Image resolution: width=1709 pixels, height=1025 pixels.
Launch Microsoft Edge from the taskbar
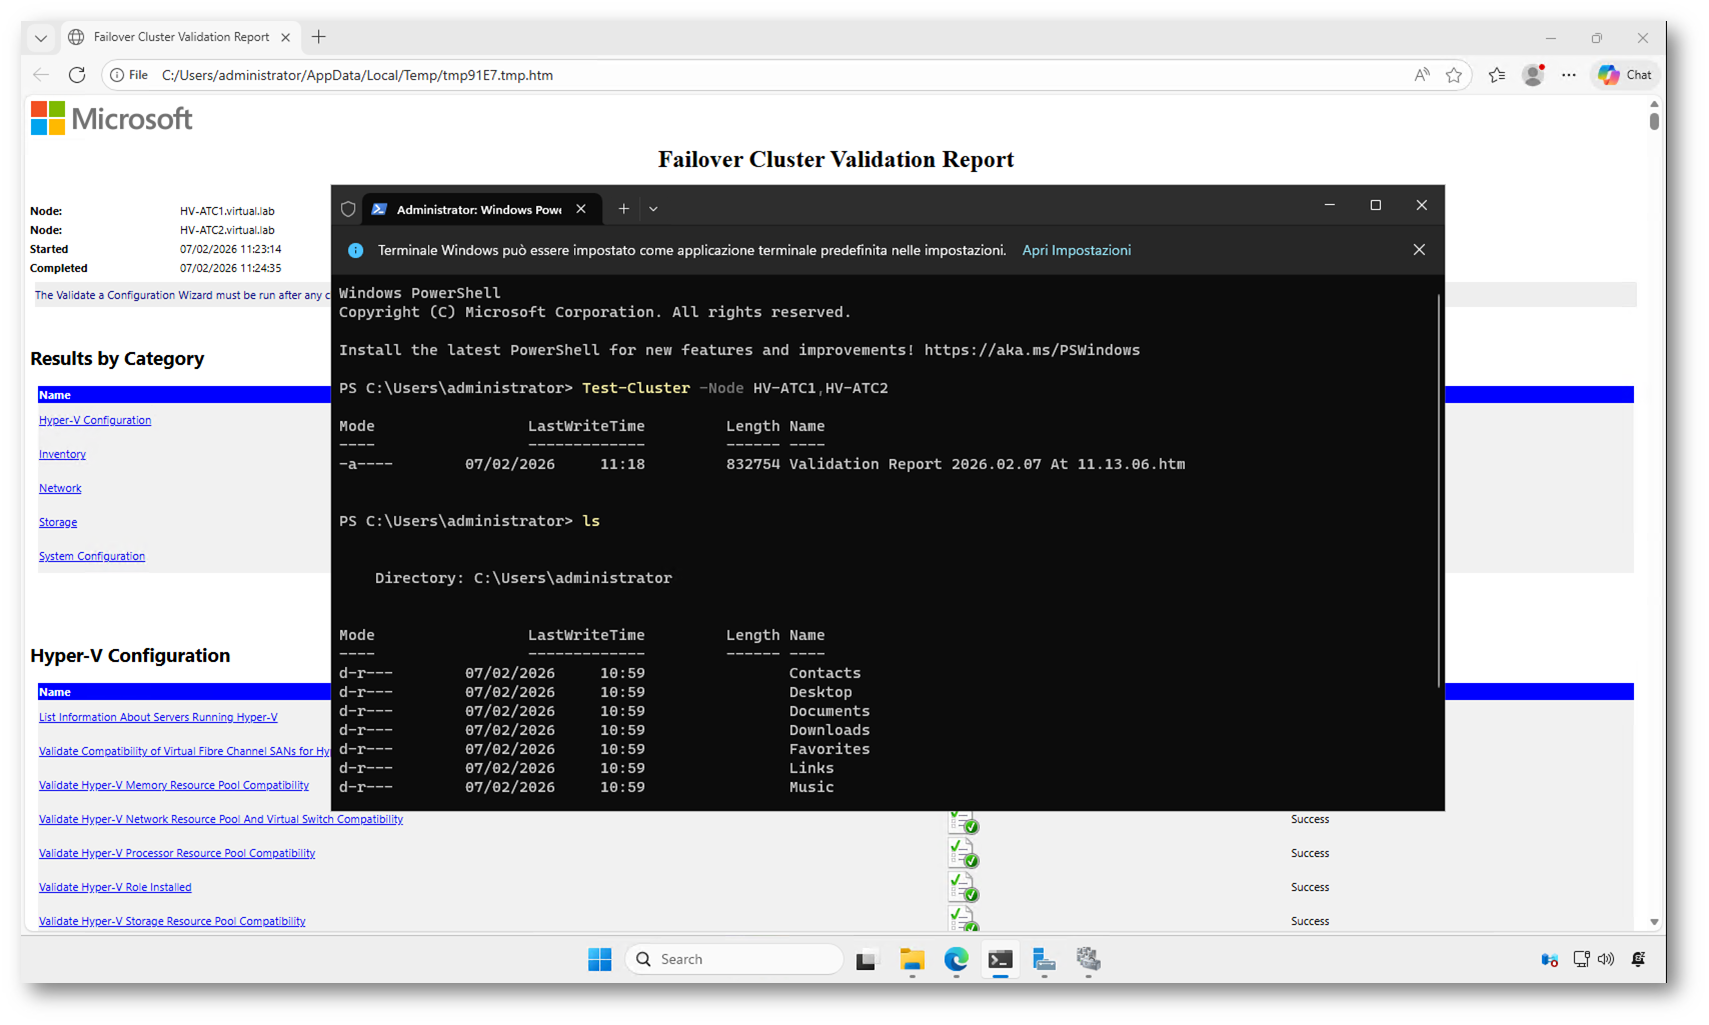956,960
